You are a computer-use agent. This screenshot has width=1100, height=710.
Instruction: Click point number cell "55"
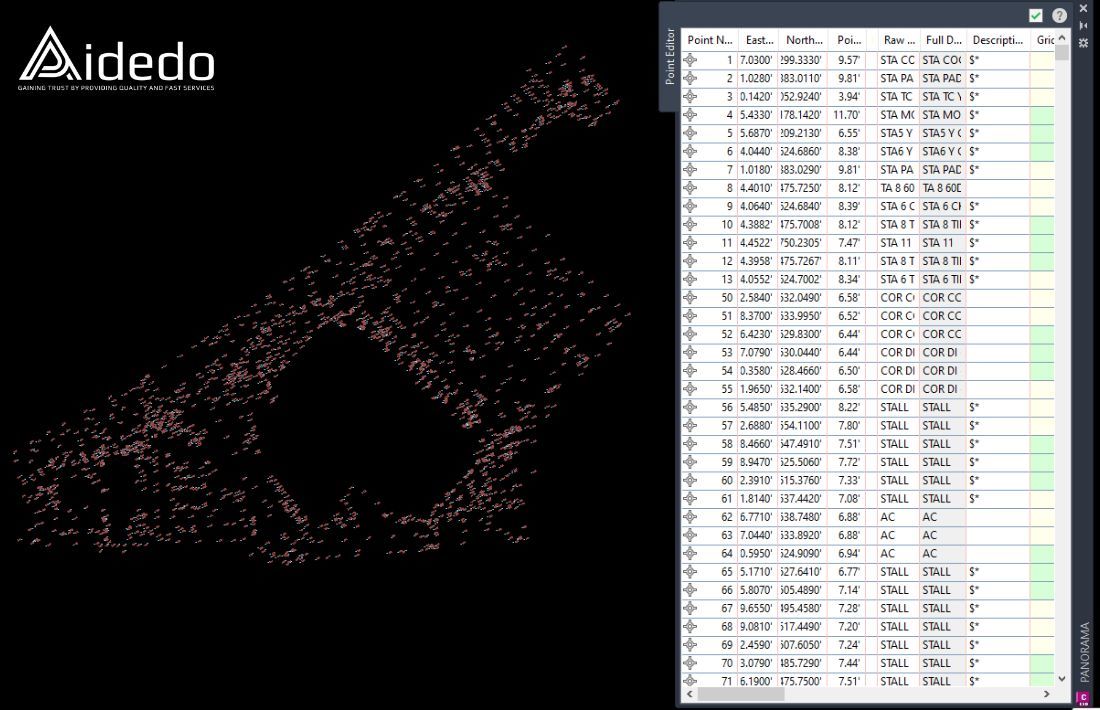pos(718,389)
